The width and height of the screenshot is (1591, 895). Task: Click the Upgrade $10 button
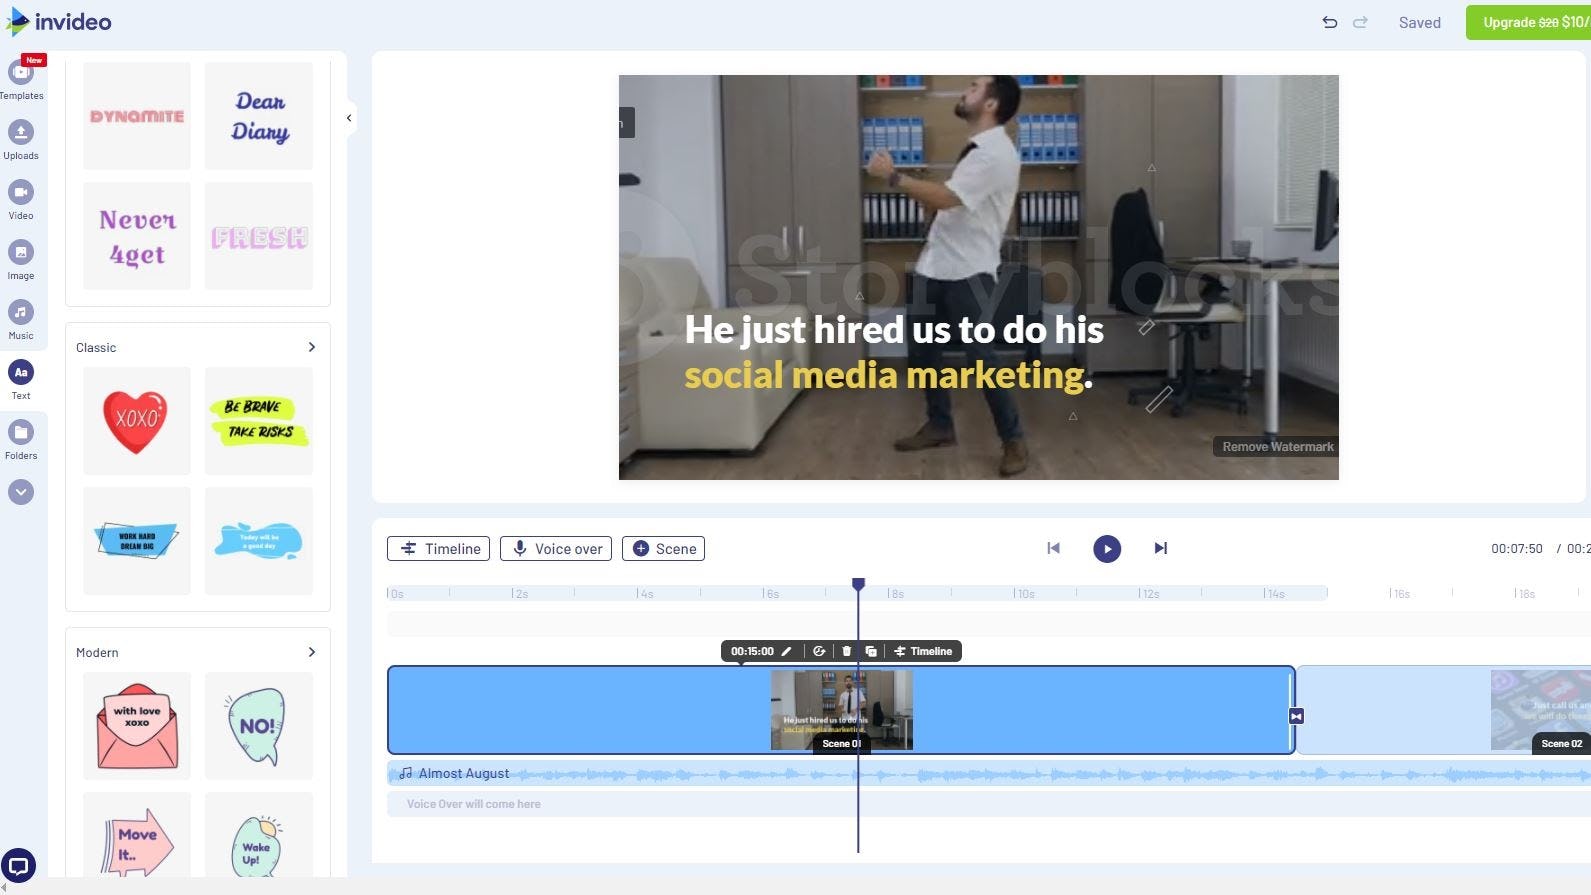pyautogui.click(x=1528, y=22)
